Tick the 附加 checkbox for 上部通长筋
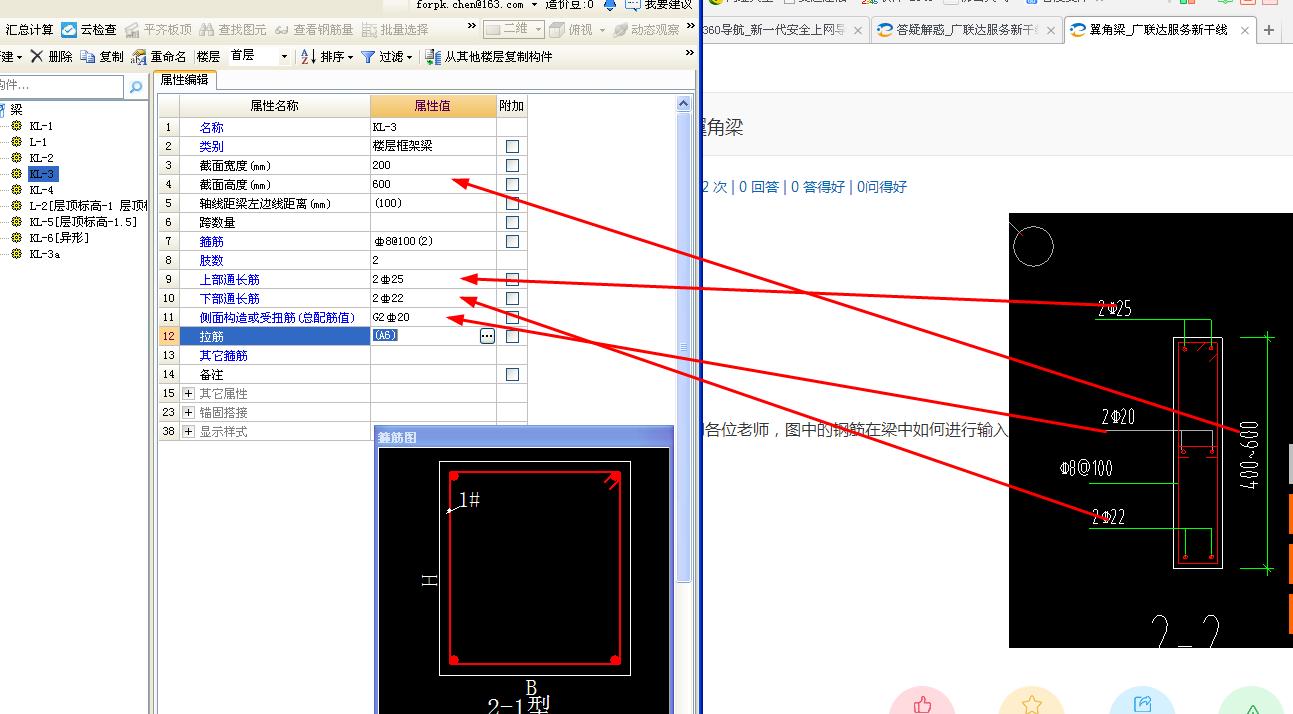 512,279
